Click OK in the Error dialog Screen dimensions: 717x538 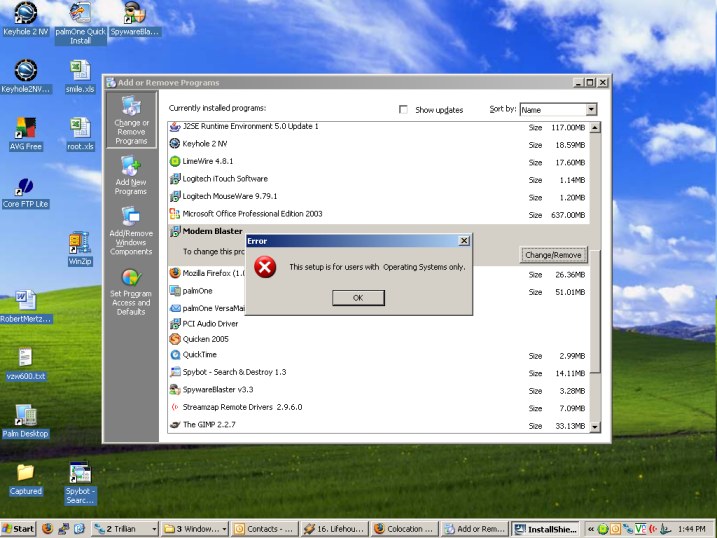click(358, 298)
